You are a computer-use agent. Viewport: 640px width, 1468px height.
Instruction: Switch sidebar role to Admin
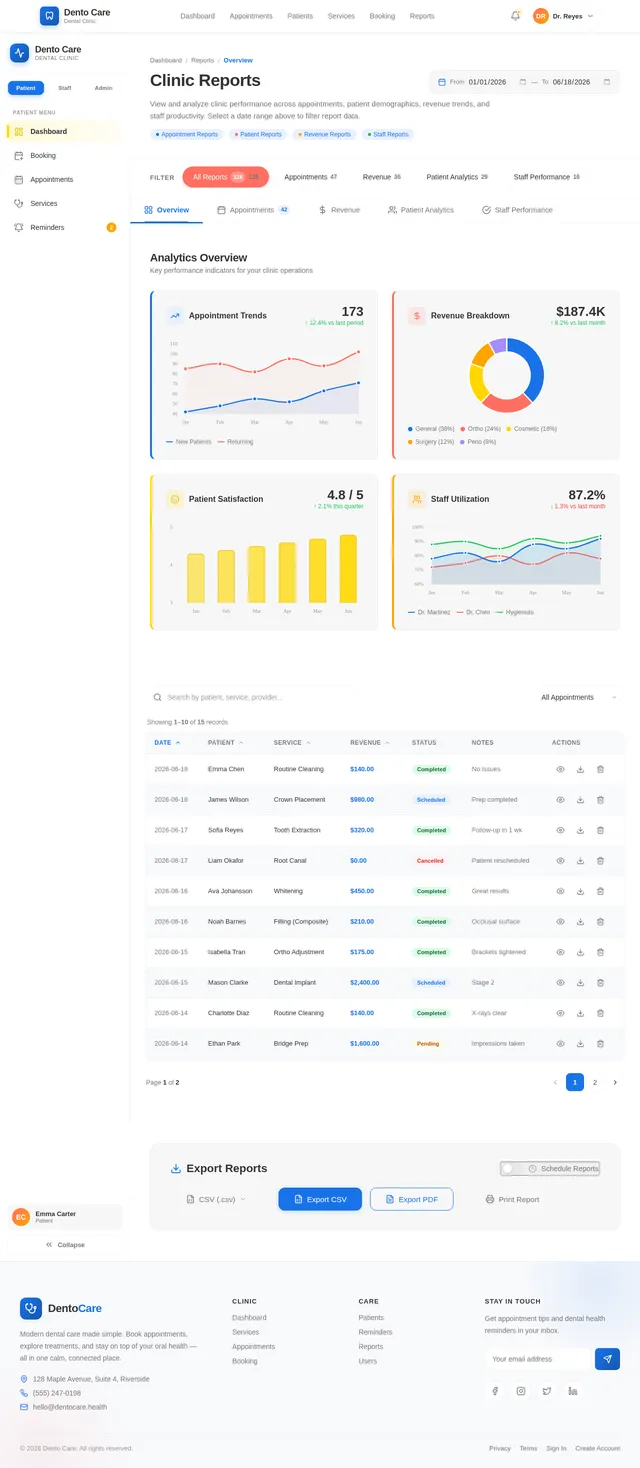pyautogui.click(x=104, y=88)
